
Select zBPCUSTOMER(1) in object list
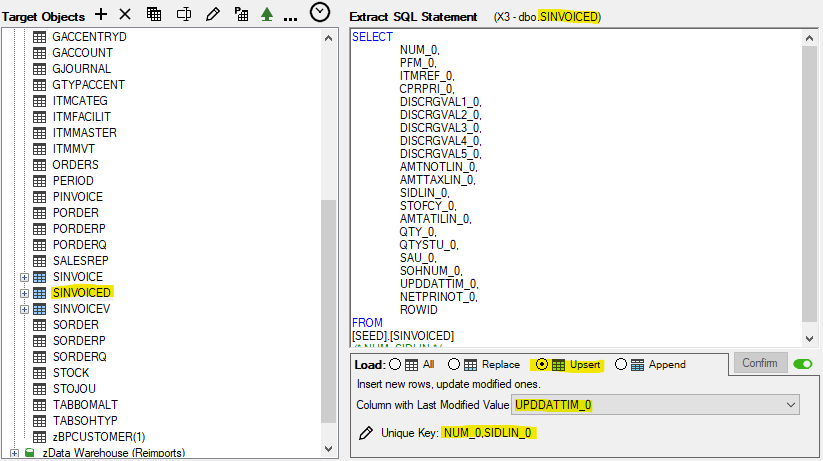tap(98, 437)
